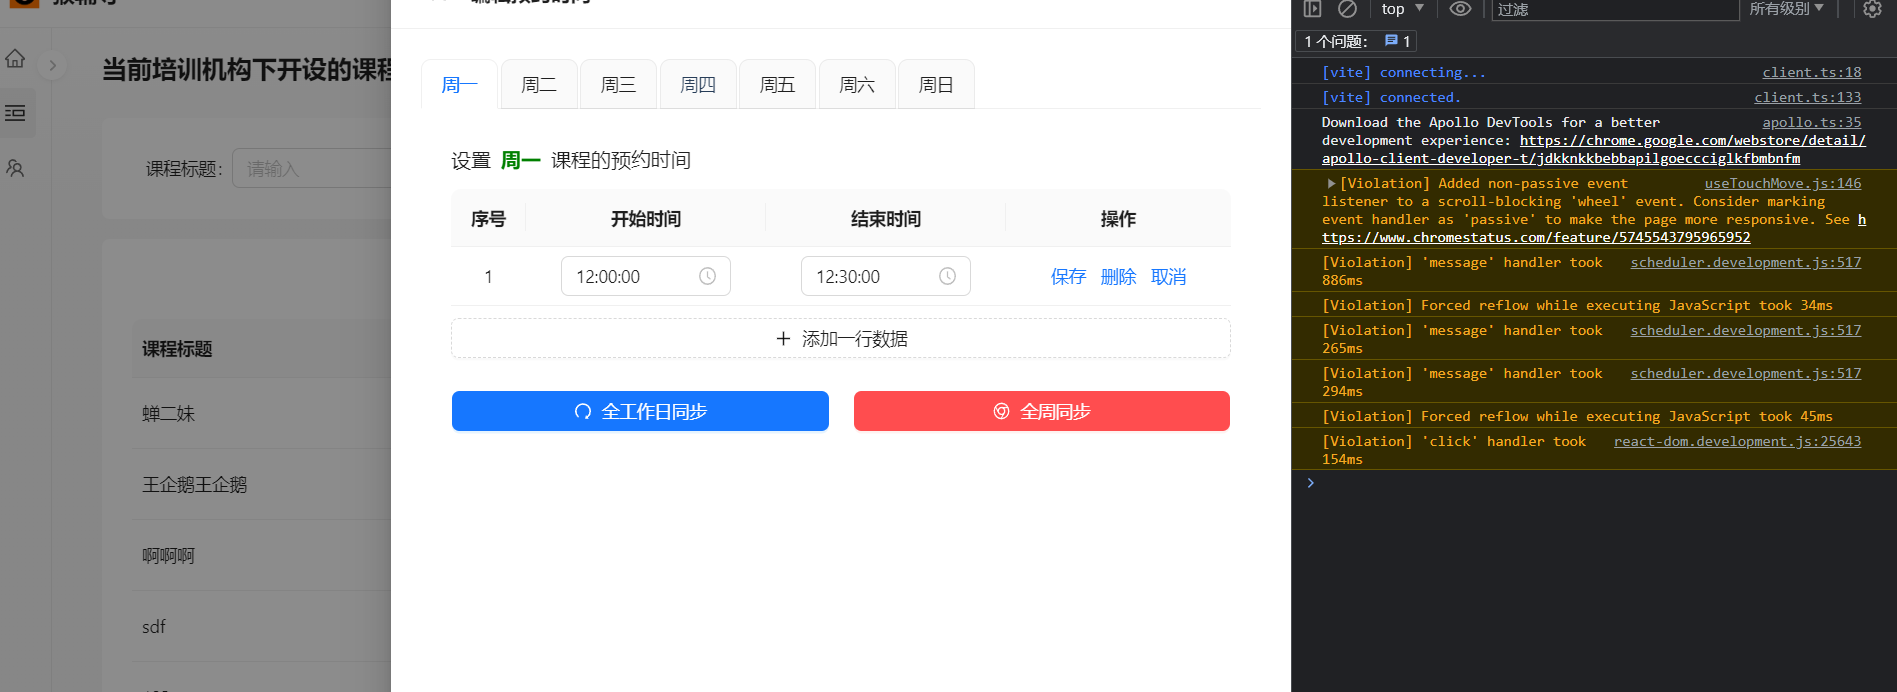Click the home icon in left sidebar
The image size is (1897, 692).
coord(15,58)
